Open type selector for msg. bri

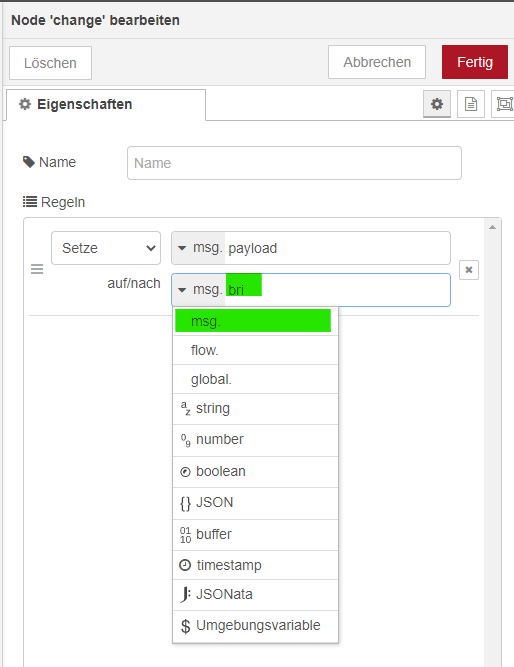[x=198, y=290]
